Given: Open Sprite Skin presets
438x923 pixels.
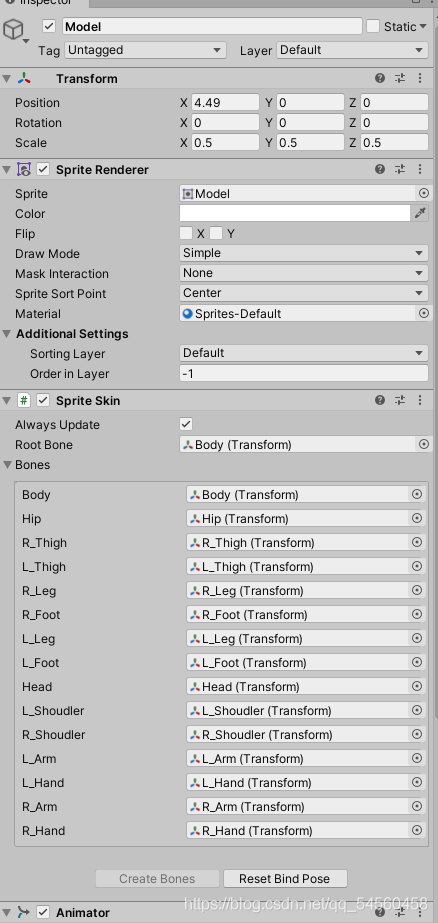Looking at the screenshot, I should 400,400.
